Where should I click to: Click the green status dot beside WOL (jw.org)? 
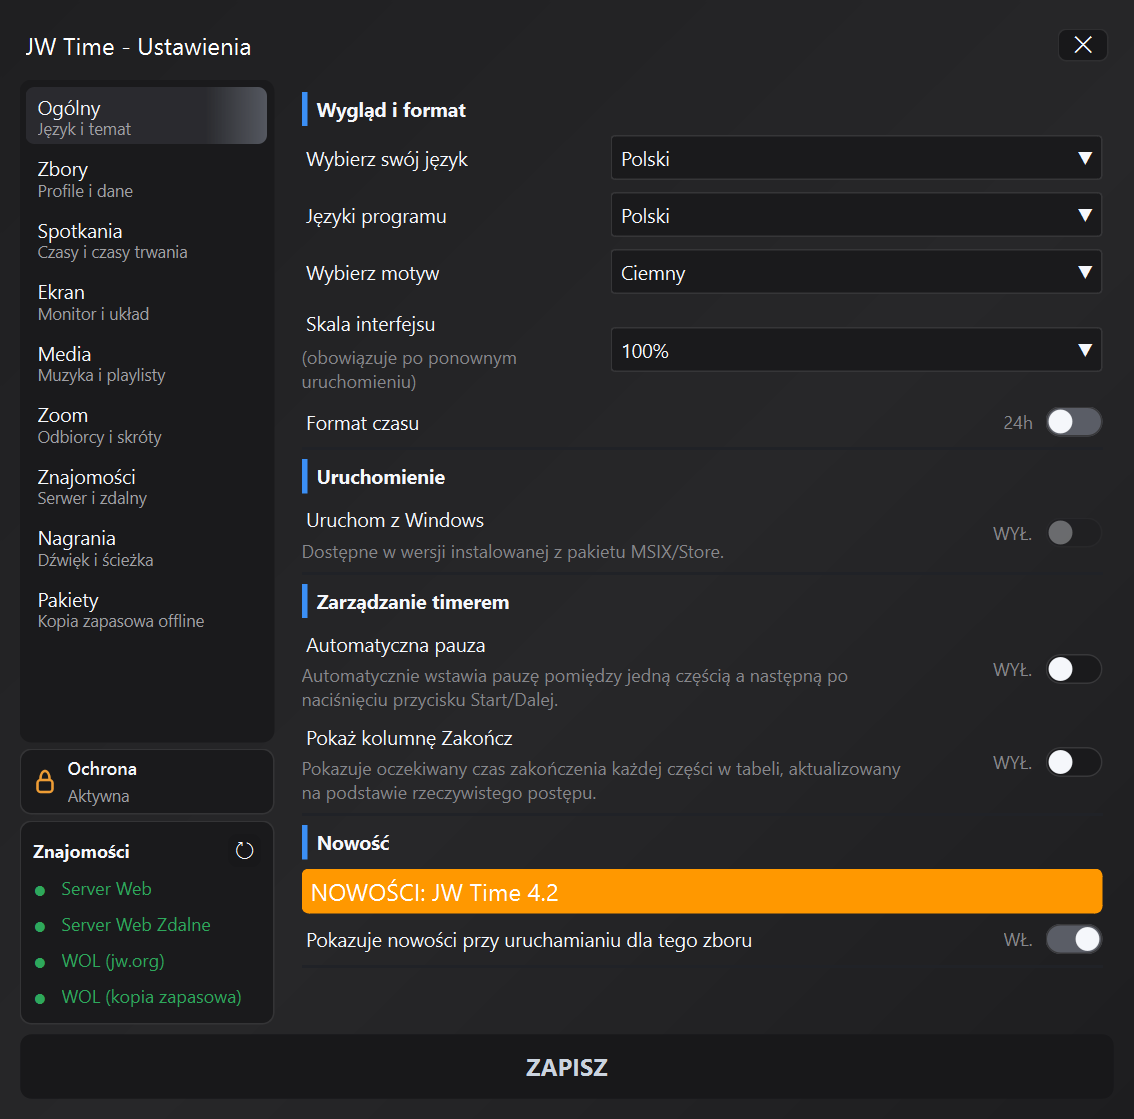[40, 963]
